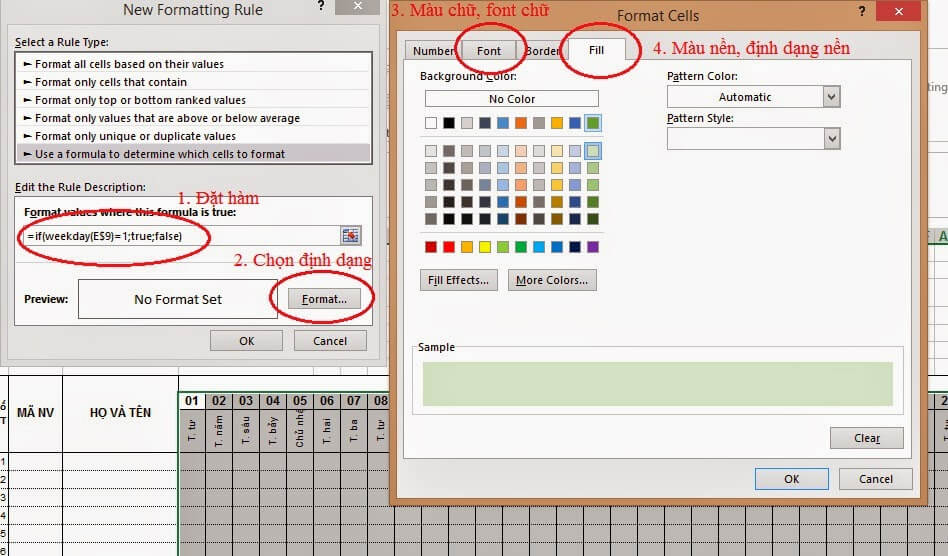Close the Format Cells dialog

click(x=903, y=13)
